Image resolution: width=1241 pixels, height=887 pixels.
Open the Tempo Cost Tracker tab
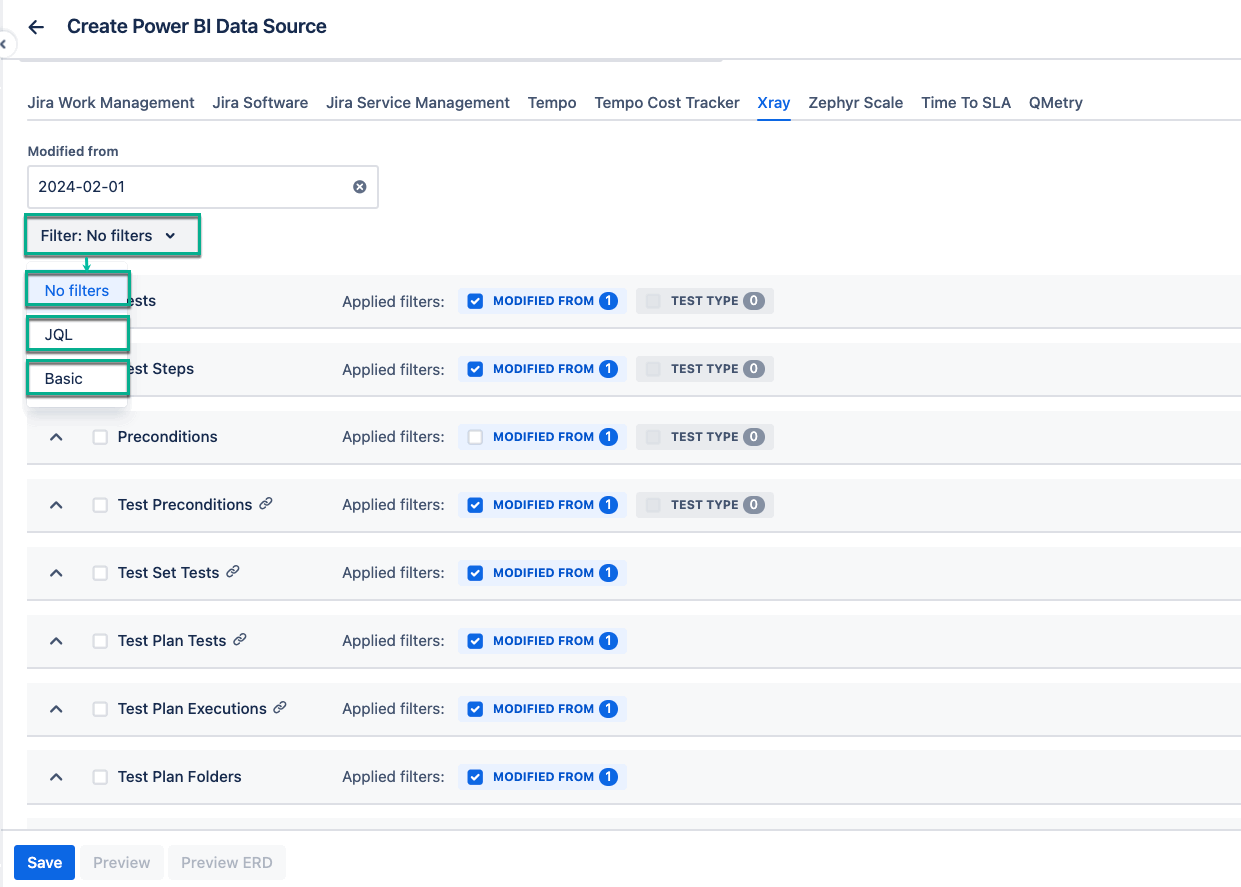(666, 102)
